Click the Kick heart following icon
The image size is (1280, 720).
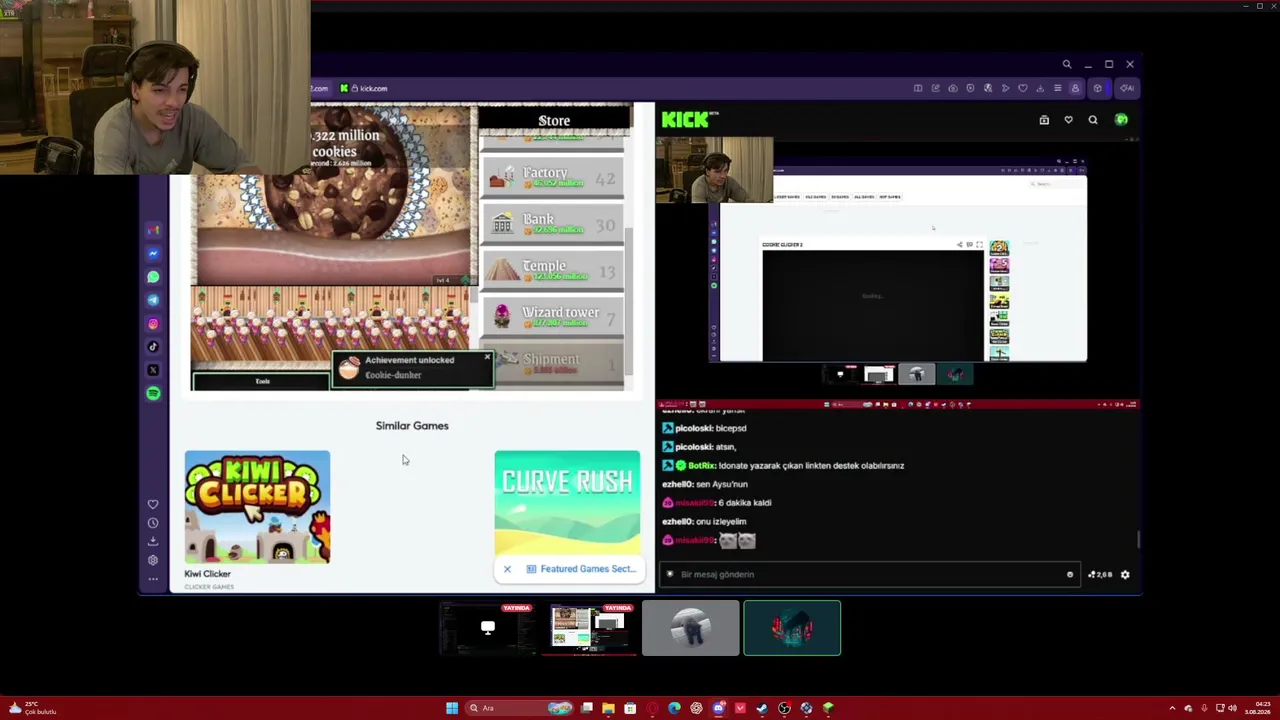[x=1068, y=120]
